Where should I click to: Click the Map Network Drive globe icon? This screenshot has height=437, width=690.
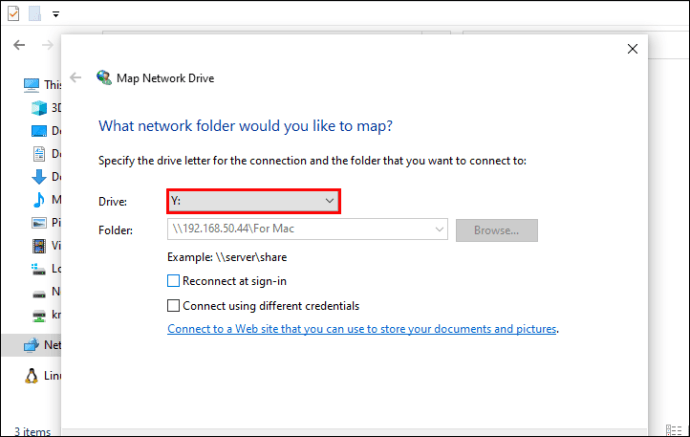point(104,77)
